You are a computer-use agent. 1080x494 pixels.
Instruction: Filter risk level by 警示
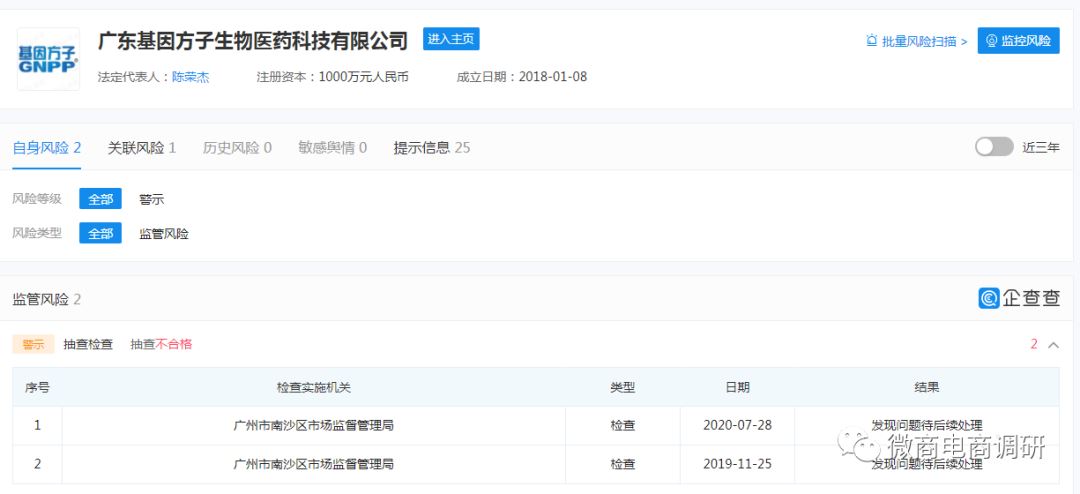pyautogui.click(x=152, y=200)
